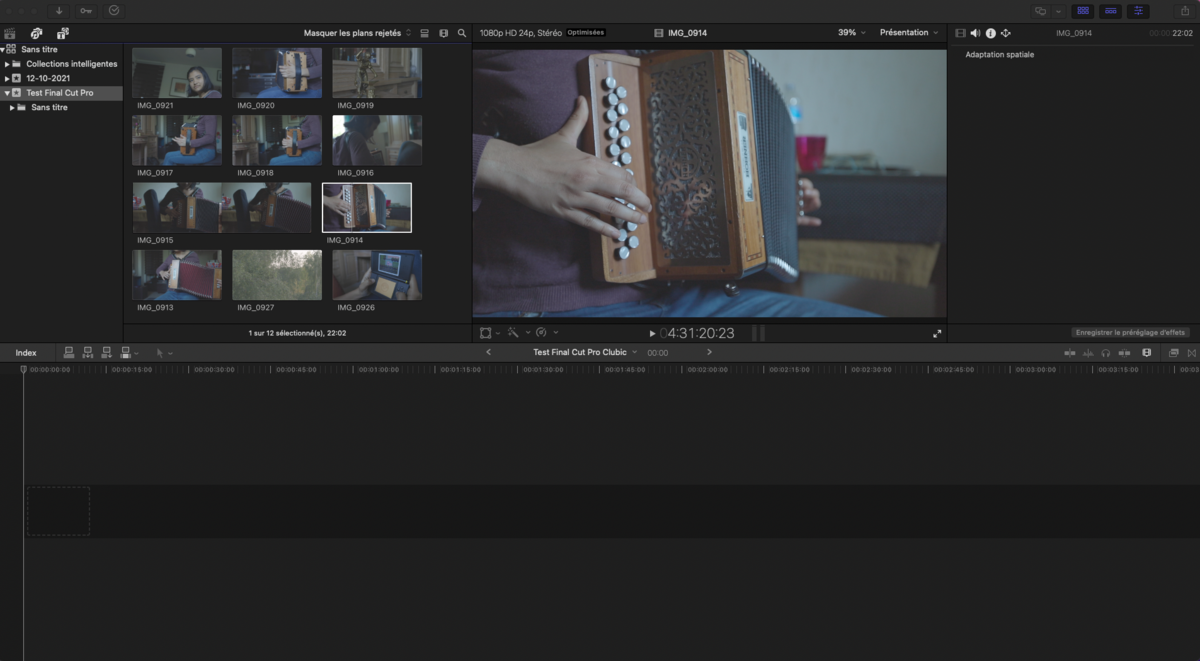
Task: Toggle the Browser panel visibility
Action: click(1082, 11)
